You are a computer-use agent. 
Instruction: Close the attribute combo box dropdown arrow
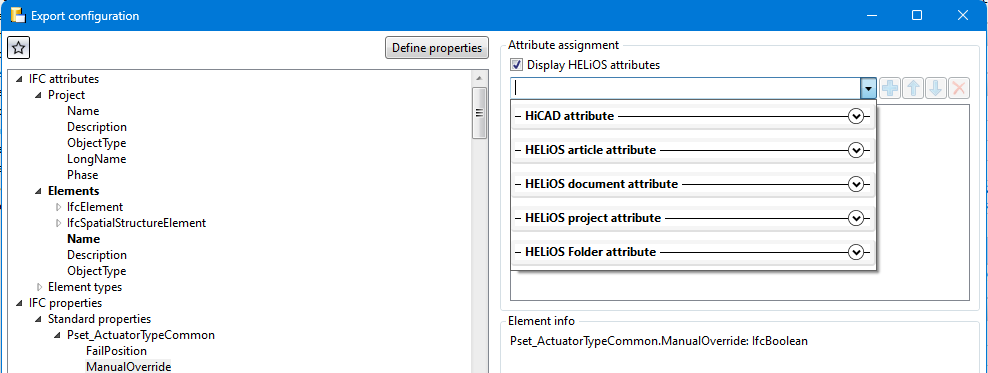(x=868, y=89)
